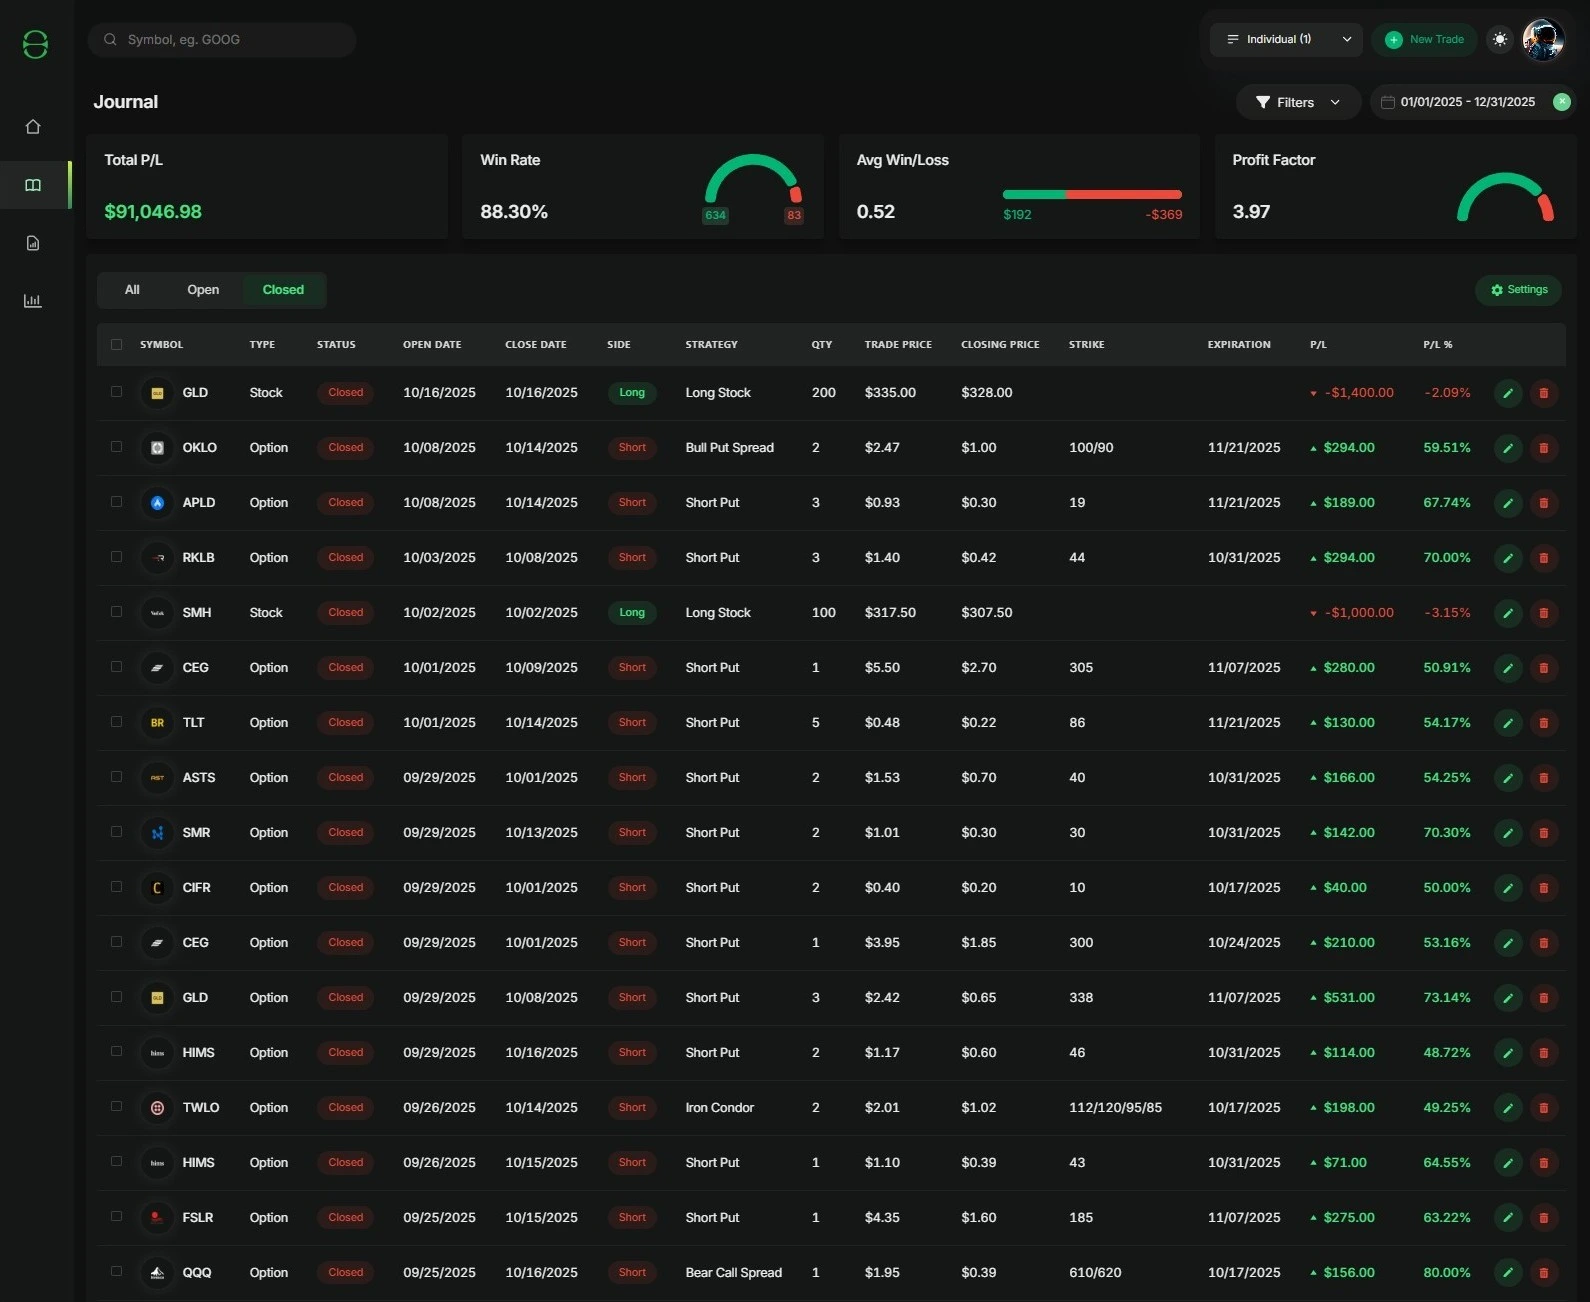Edit the FSLR Short Put trade
This screenshot has width=1590, height=1302.
tap(1508, 1218)
